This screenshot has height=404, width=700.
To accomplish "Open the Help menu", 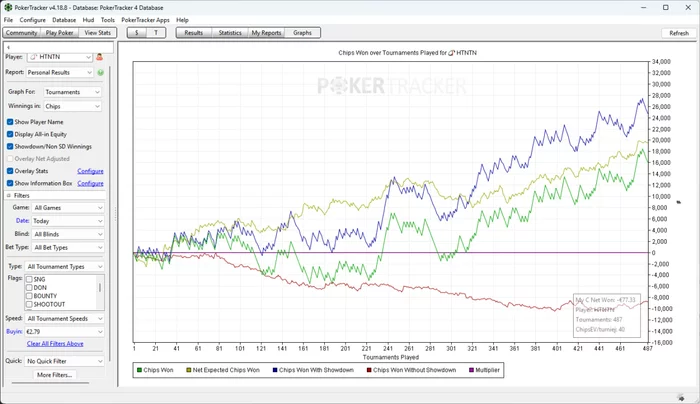I will (182, 20).
